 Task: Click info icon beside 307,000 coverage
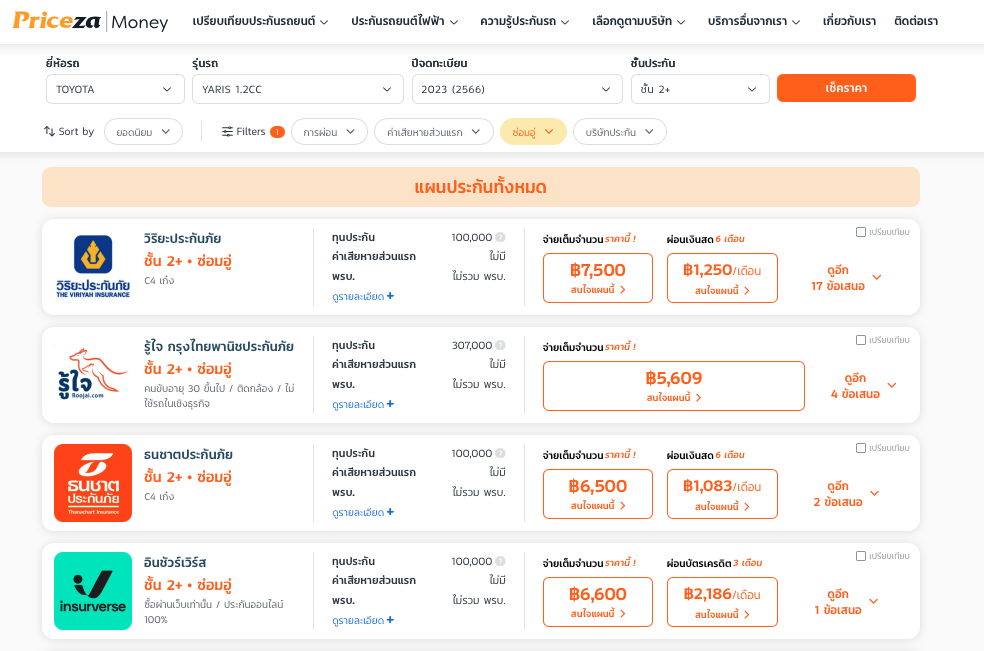pos(500,345)
